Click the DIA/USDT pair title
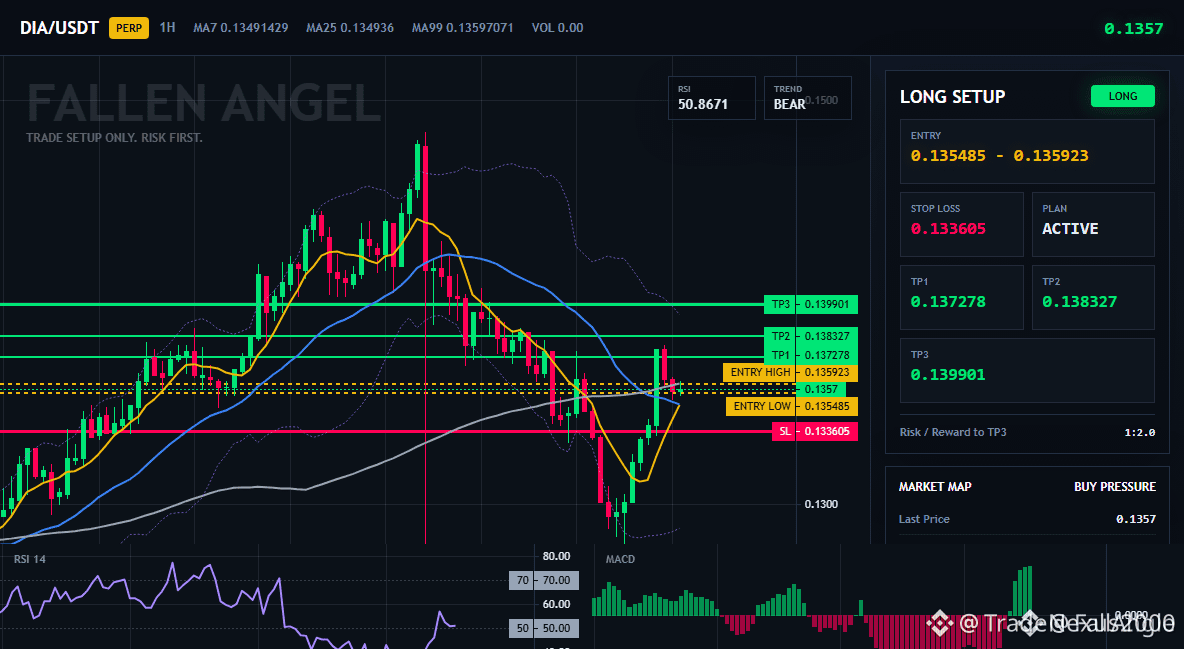 point(59,28)
